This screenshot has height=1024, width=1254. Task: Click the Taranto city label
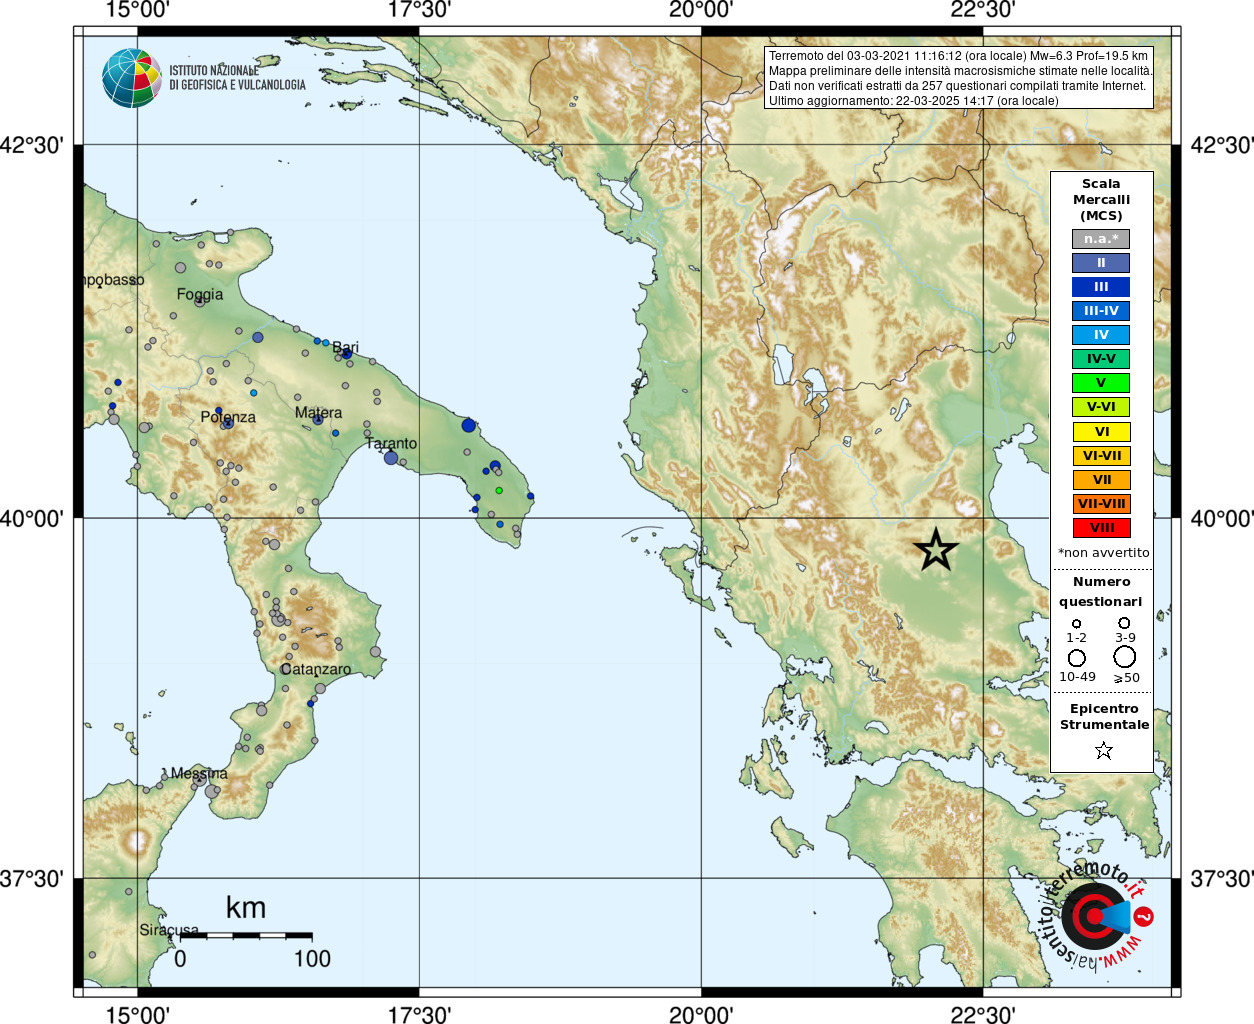(x=391, y=443)
